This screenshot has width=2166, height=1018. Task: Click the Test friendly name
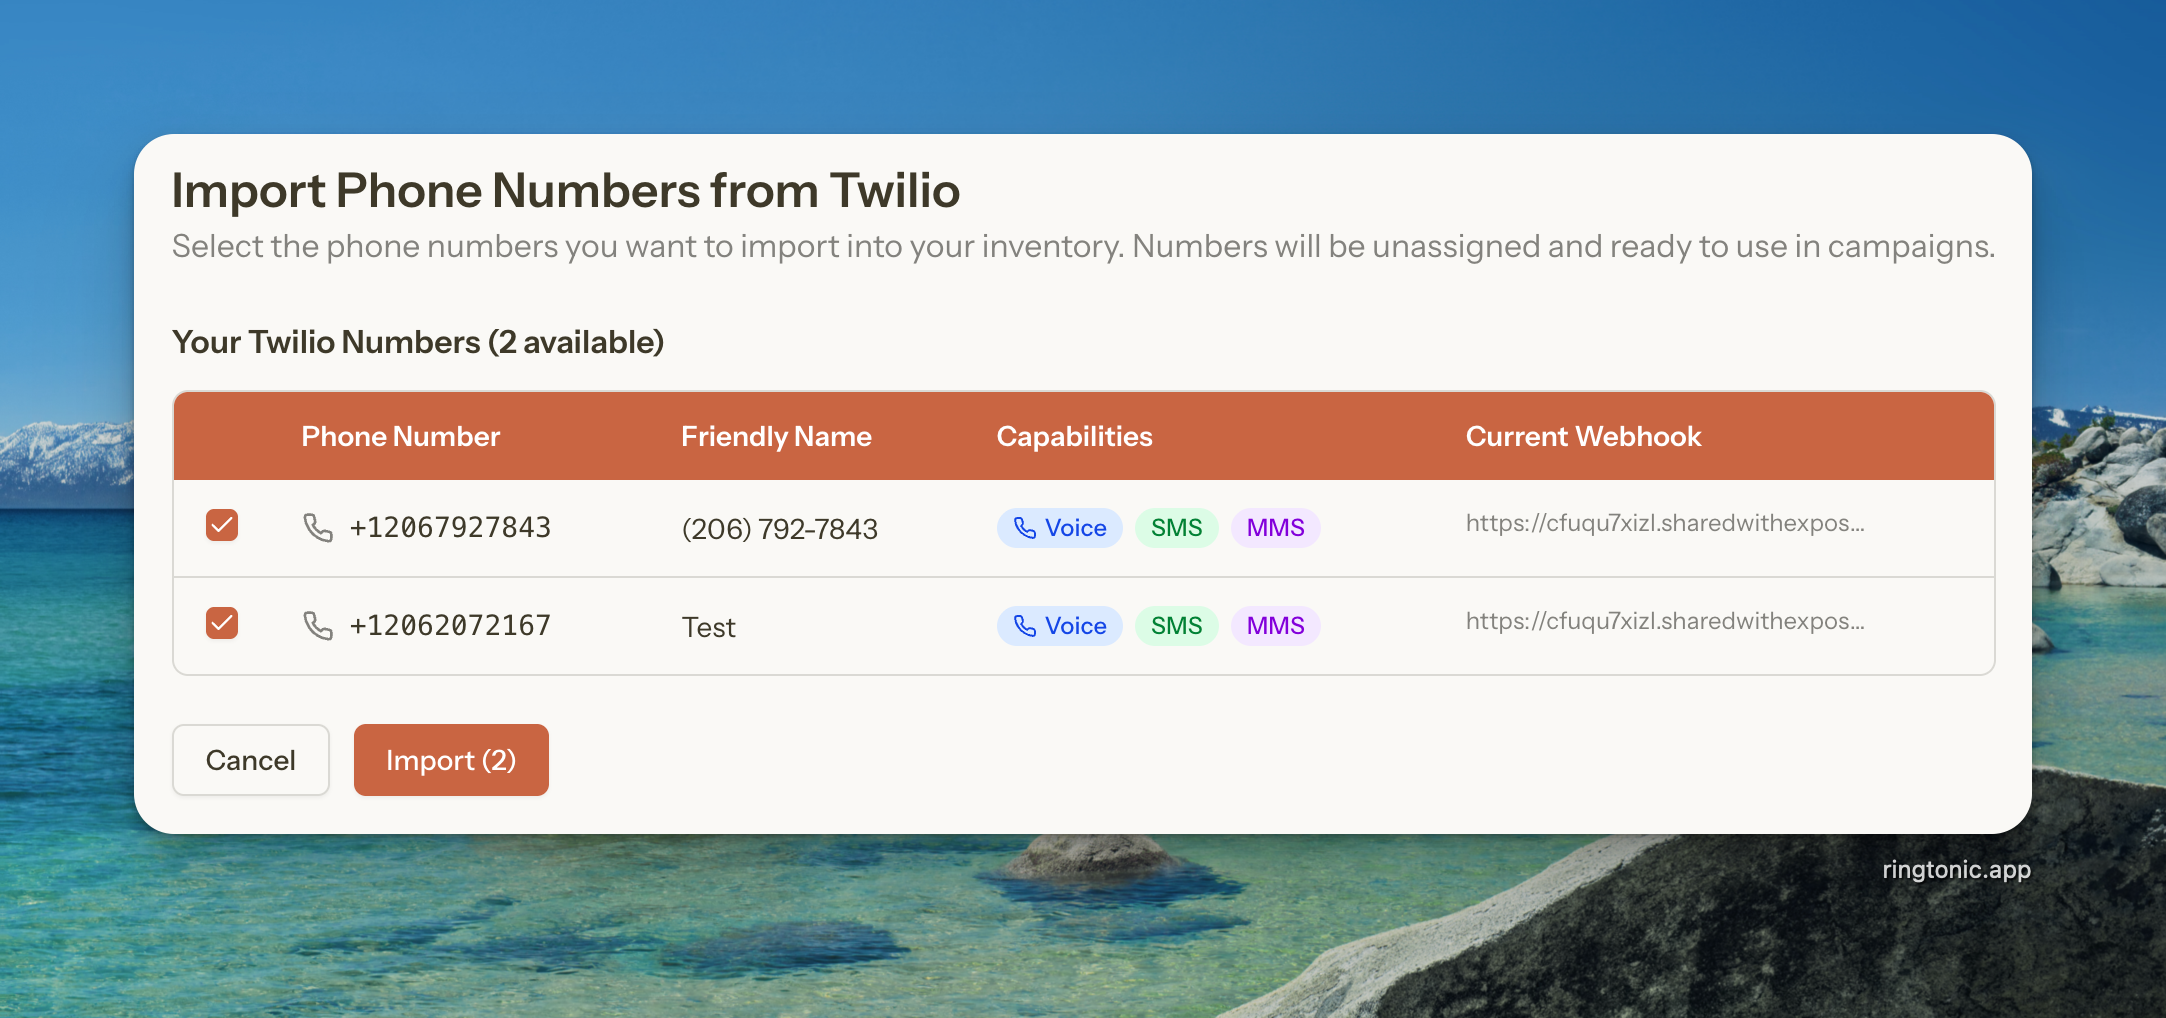[x=708, y=627]
